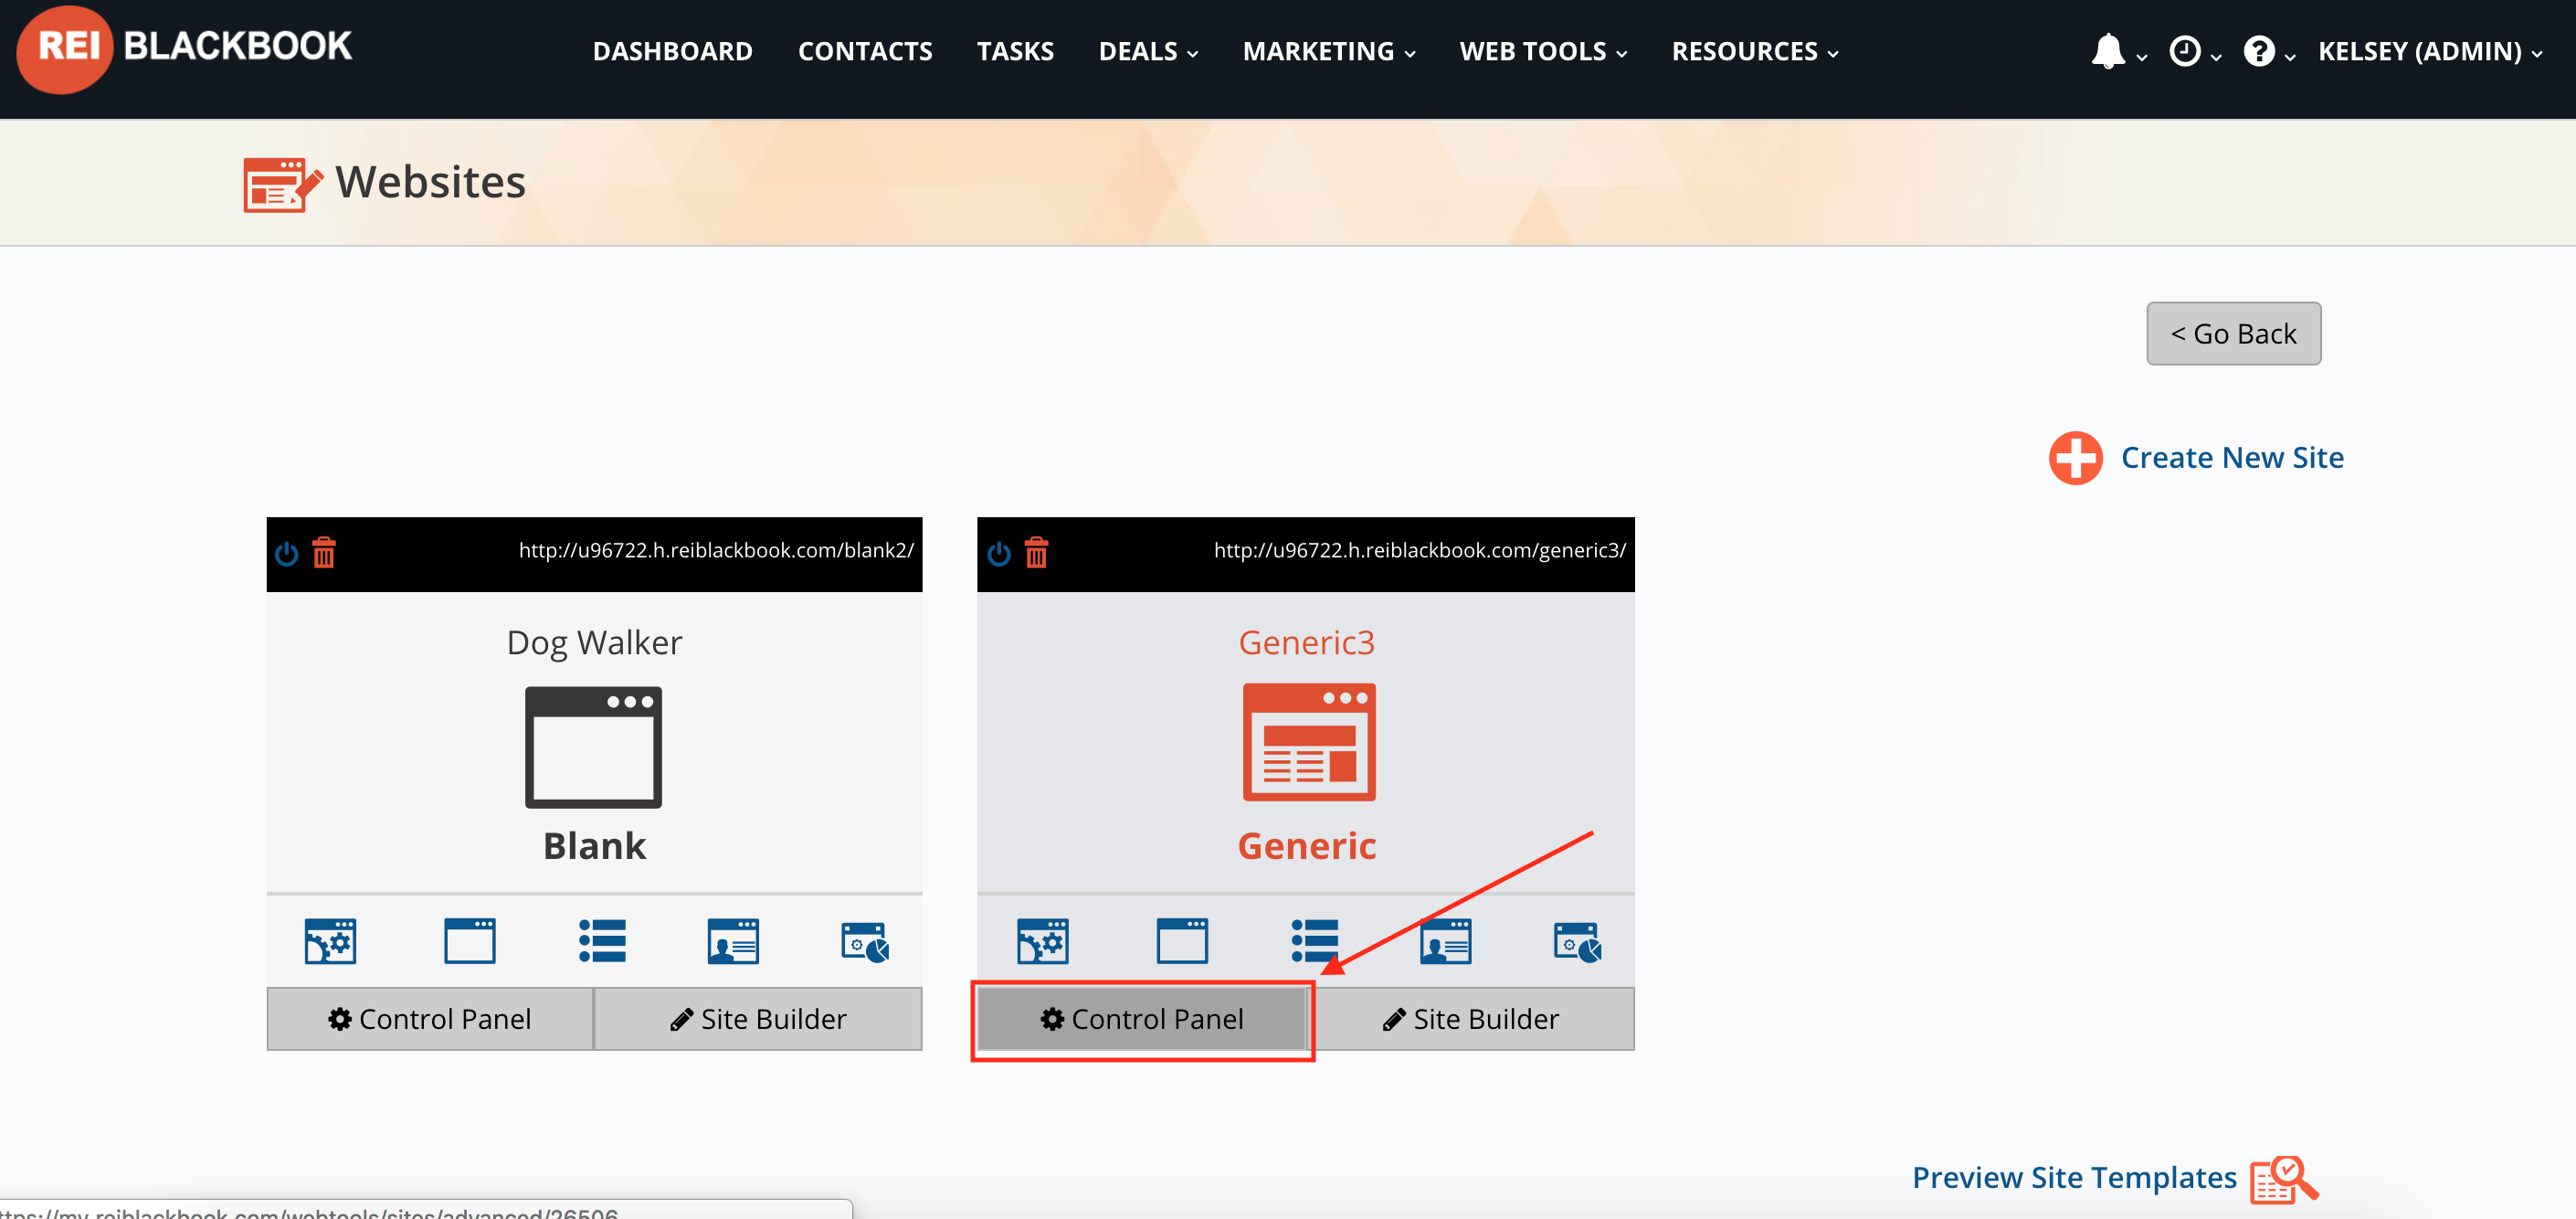Toggle power for the Dog Walker site
Viewport: 2576px width, 1219px height.
tap(287, 553)
